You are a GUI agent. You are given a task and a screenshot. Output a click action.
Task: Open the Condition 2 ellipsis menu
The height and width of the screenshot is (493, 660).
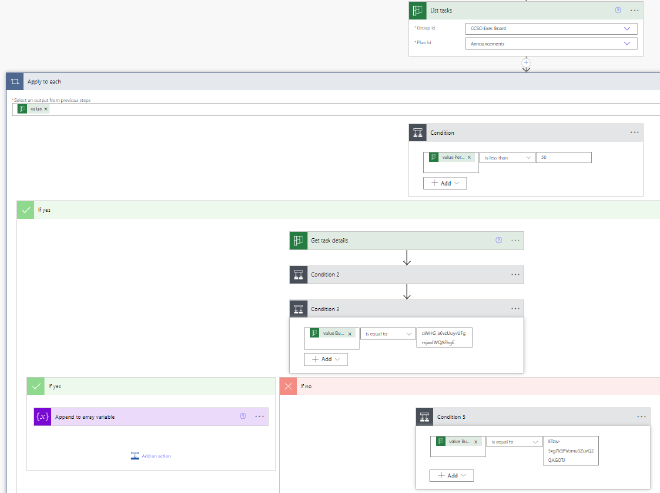click(515, 274)
